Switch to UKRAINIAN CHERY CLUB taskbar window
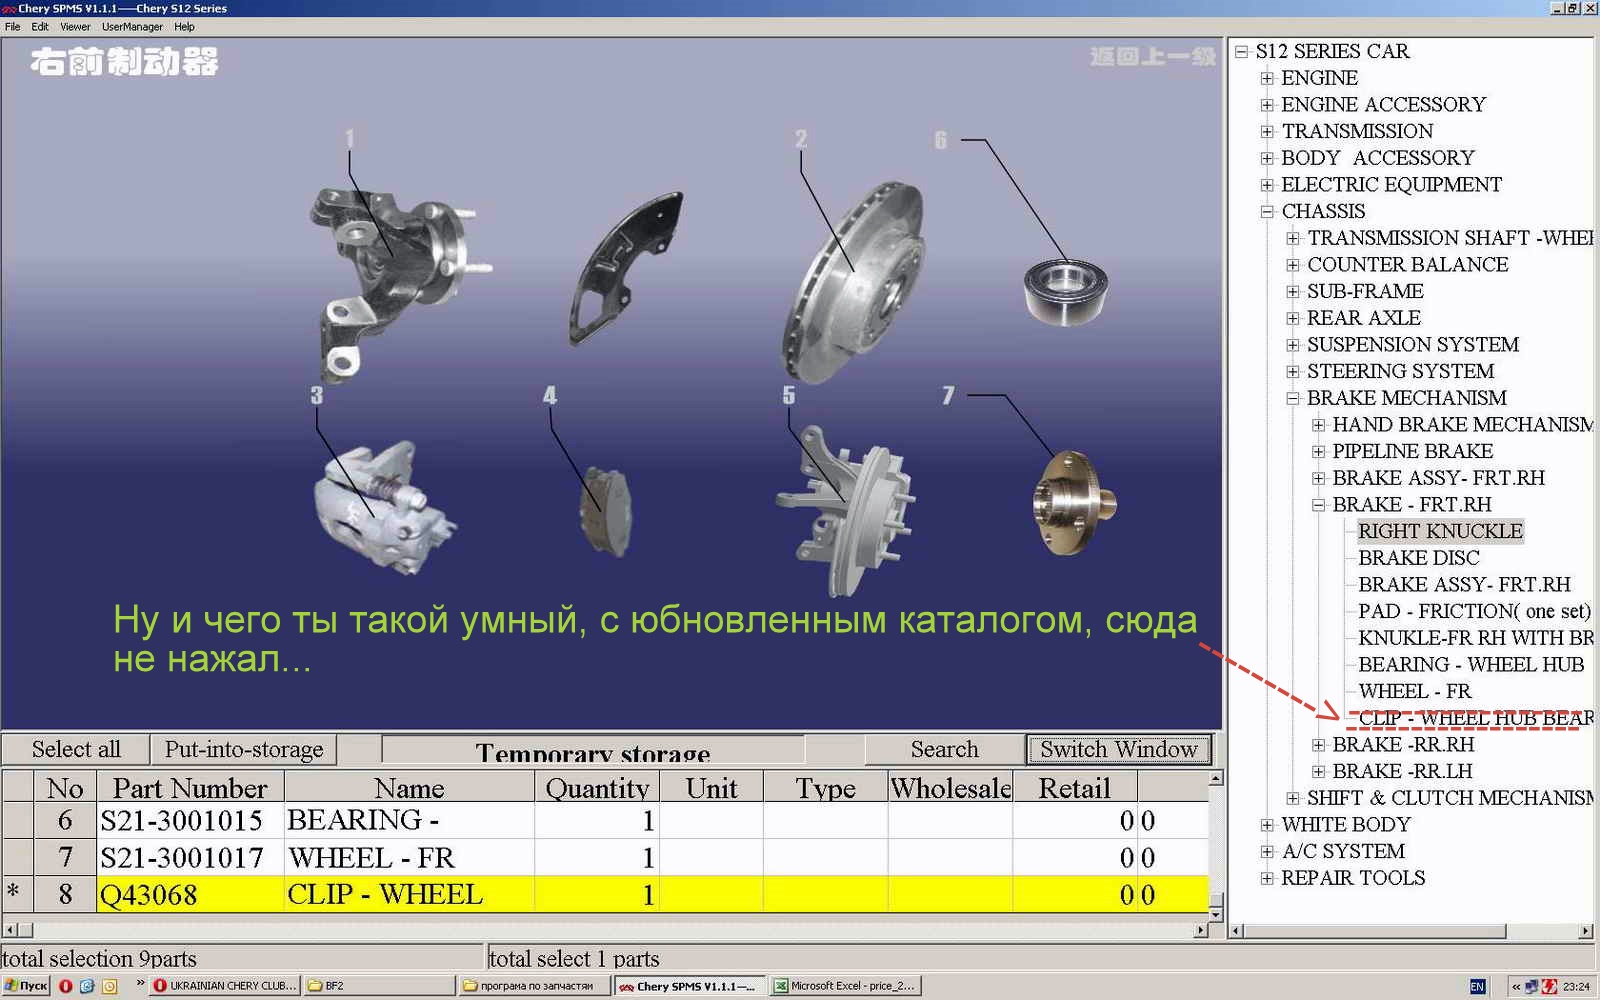 pos(225,986)
